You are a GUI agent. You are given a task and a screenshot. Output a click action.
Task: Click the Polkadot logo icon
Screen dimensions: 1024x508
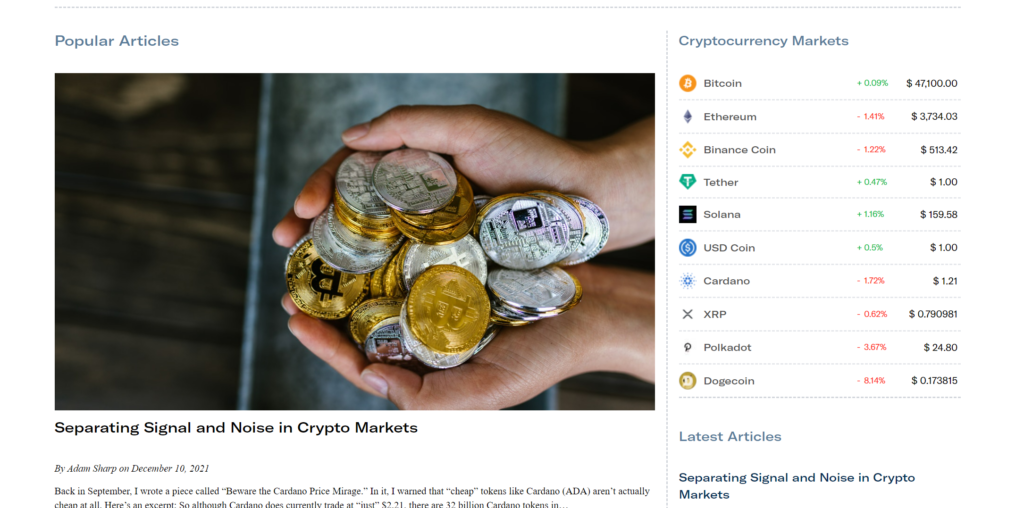click(688, 347)
